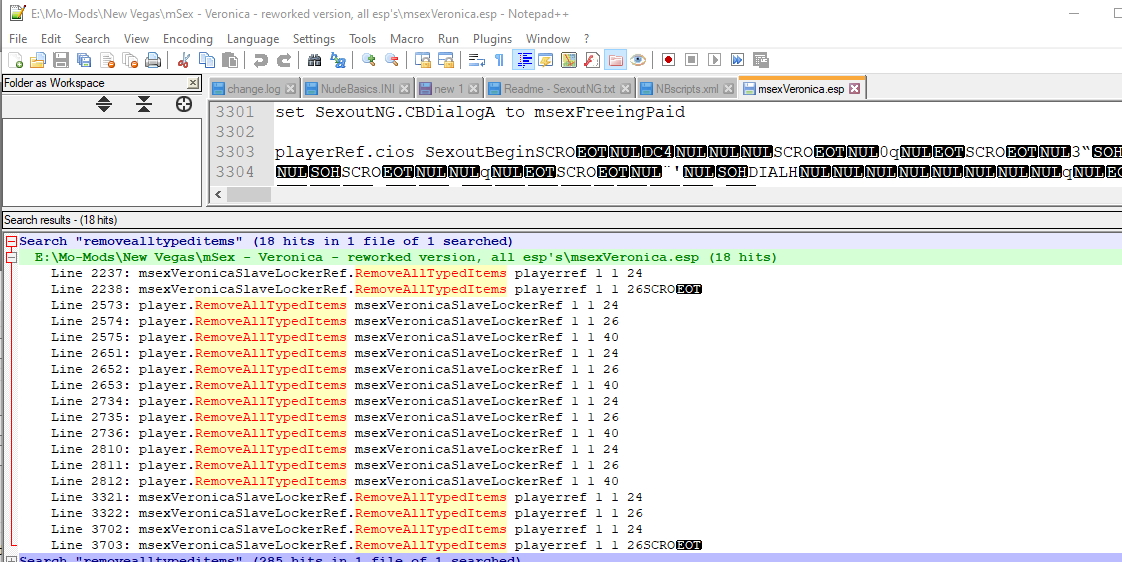The image size is (1122, 562).
Task: Click the editor horizontal scrollbar thumb
Action: pyautogui.click(x=247, y=195)
